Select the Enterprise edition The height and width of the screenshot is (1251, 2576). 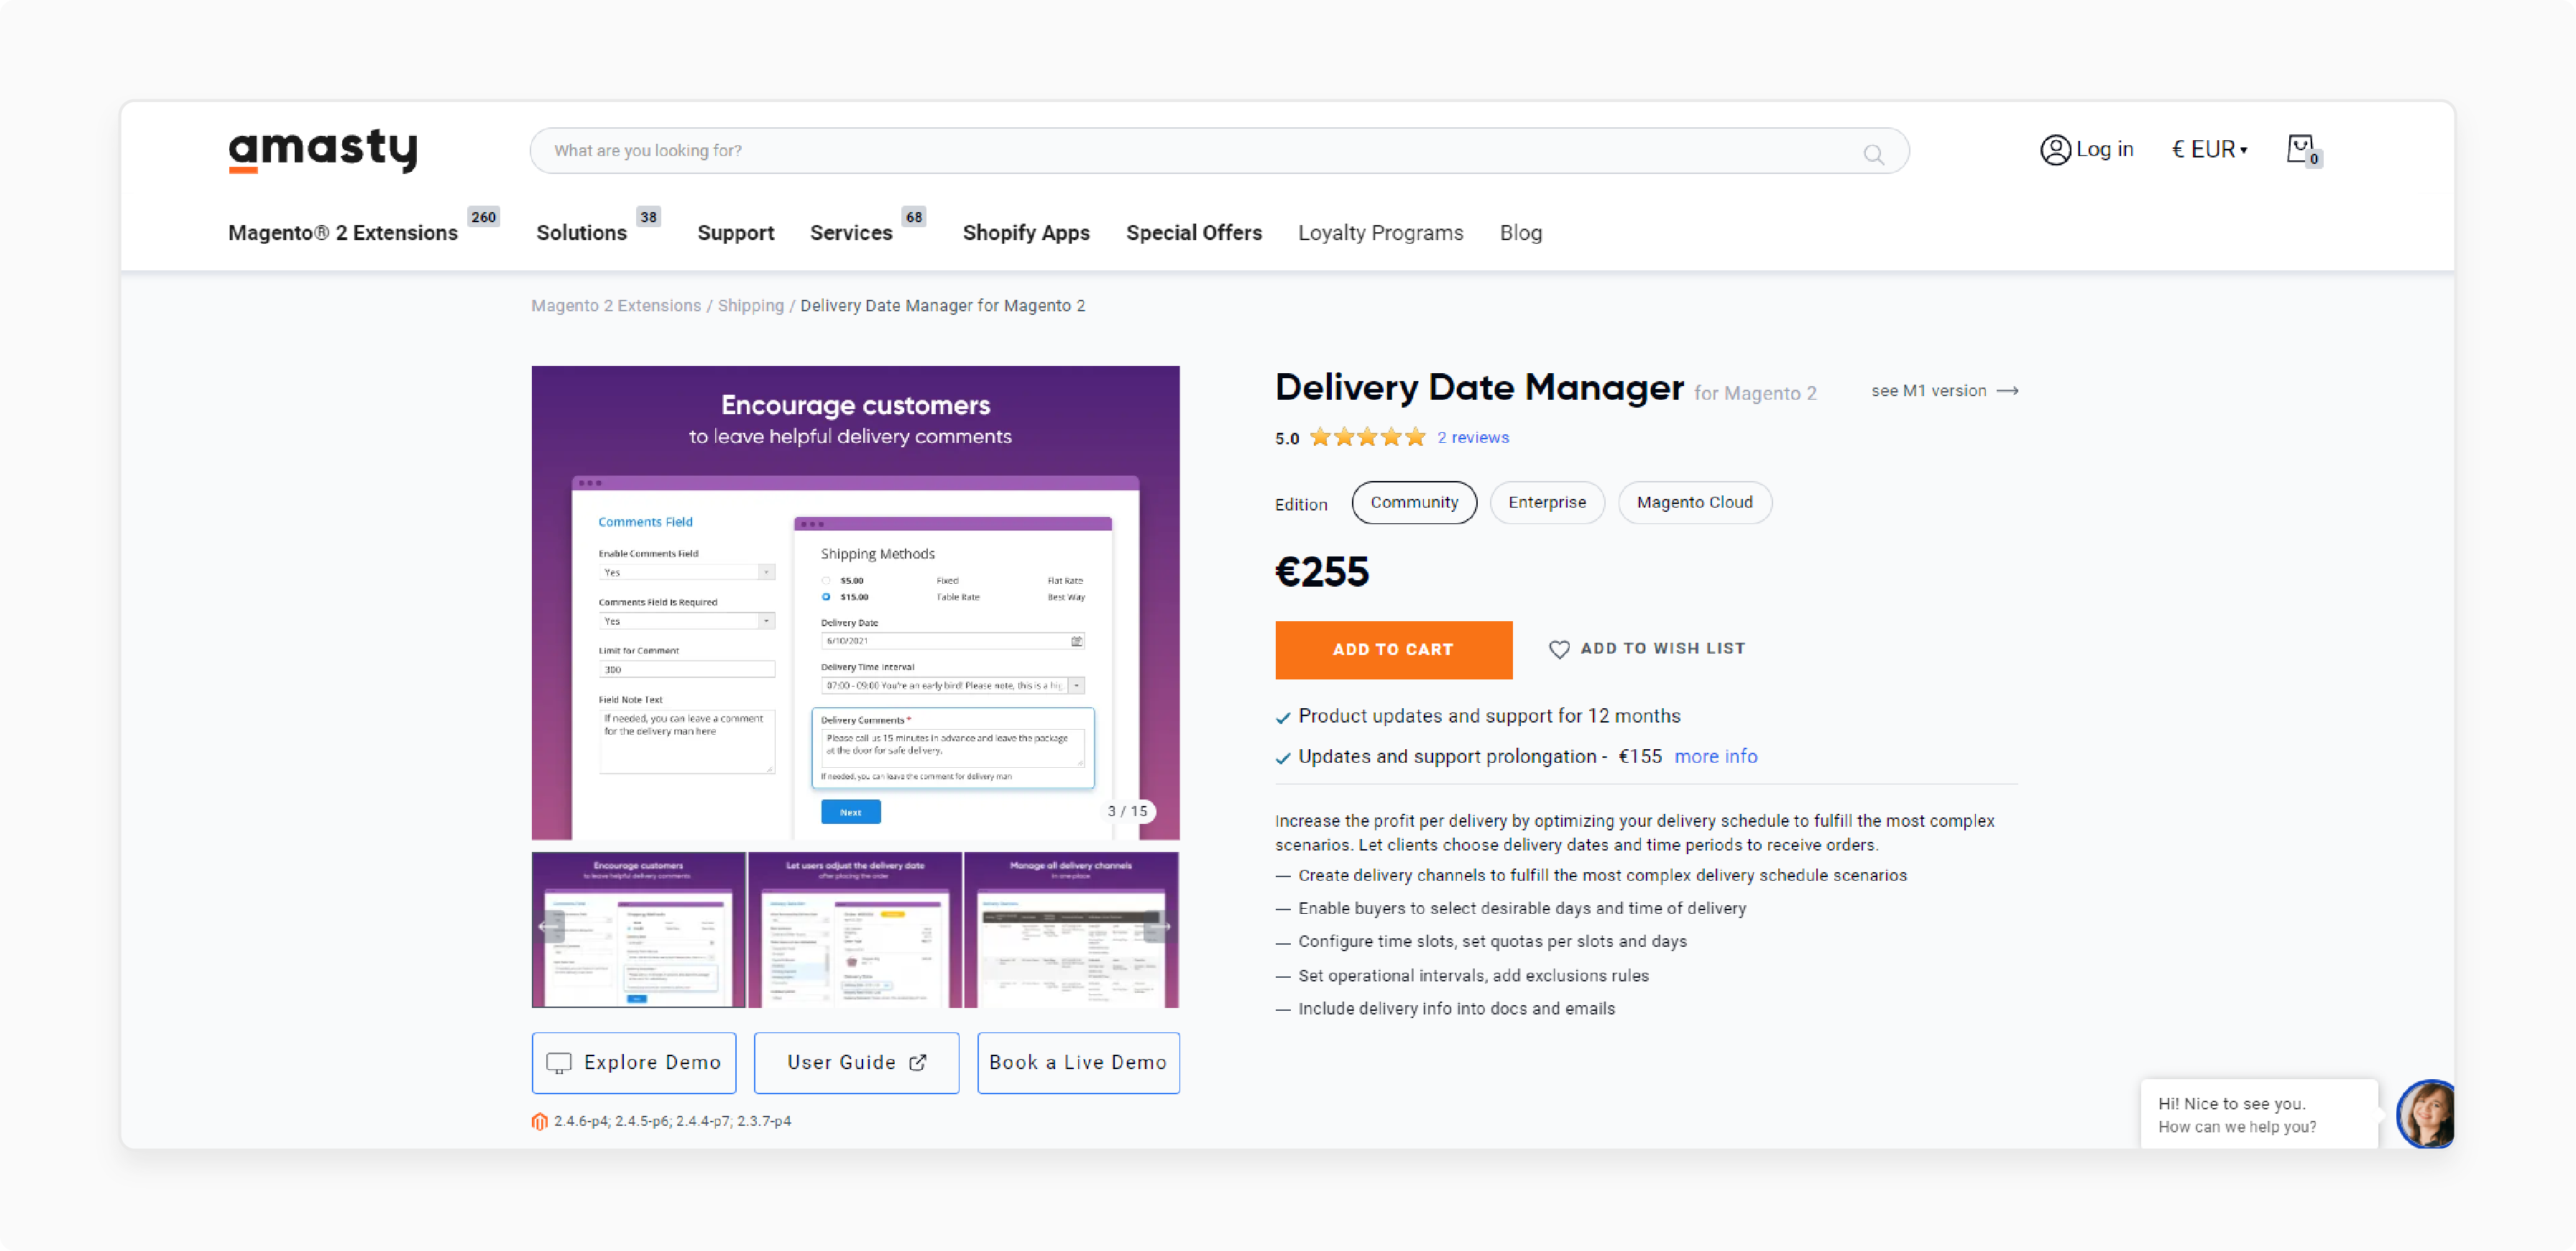[1547, 503]
